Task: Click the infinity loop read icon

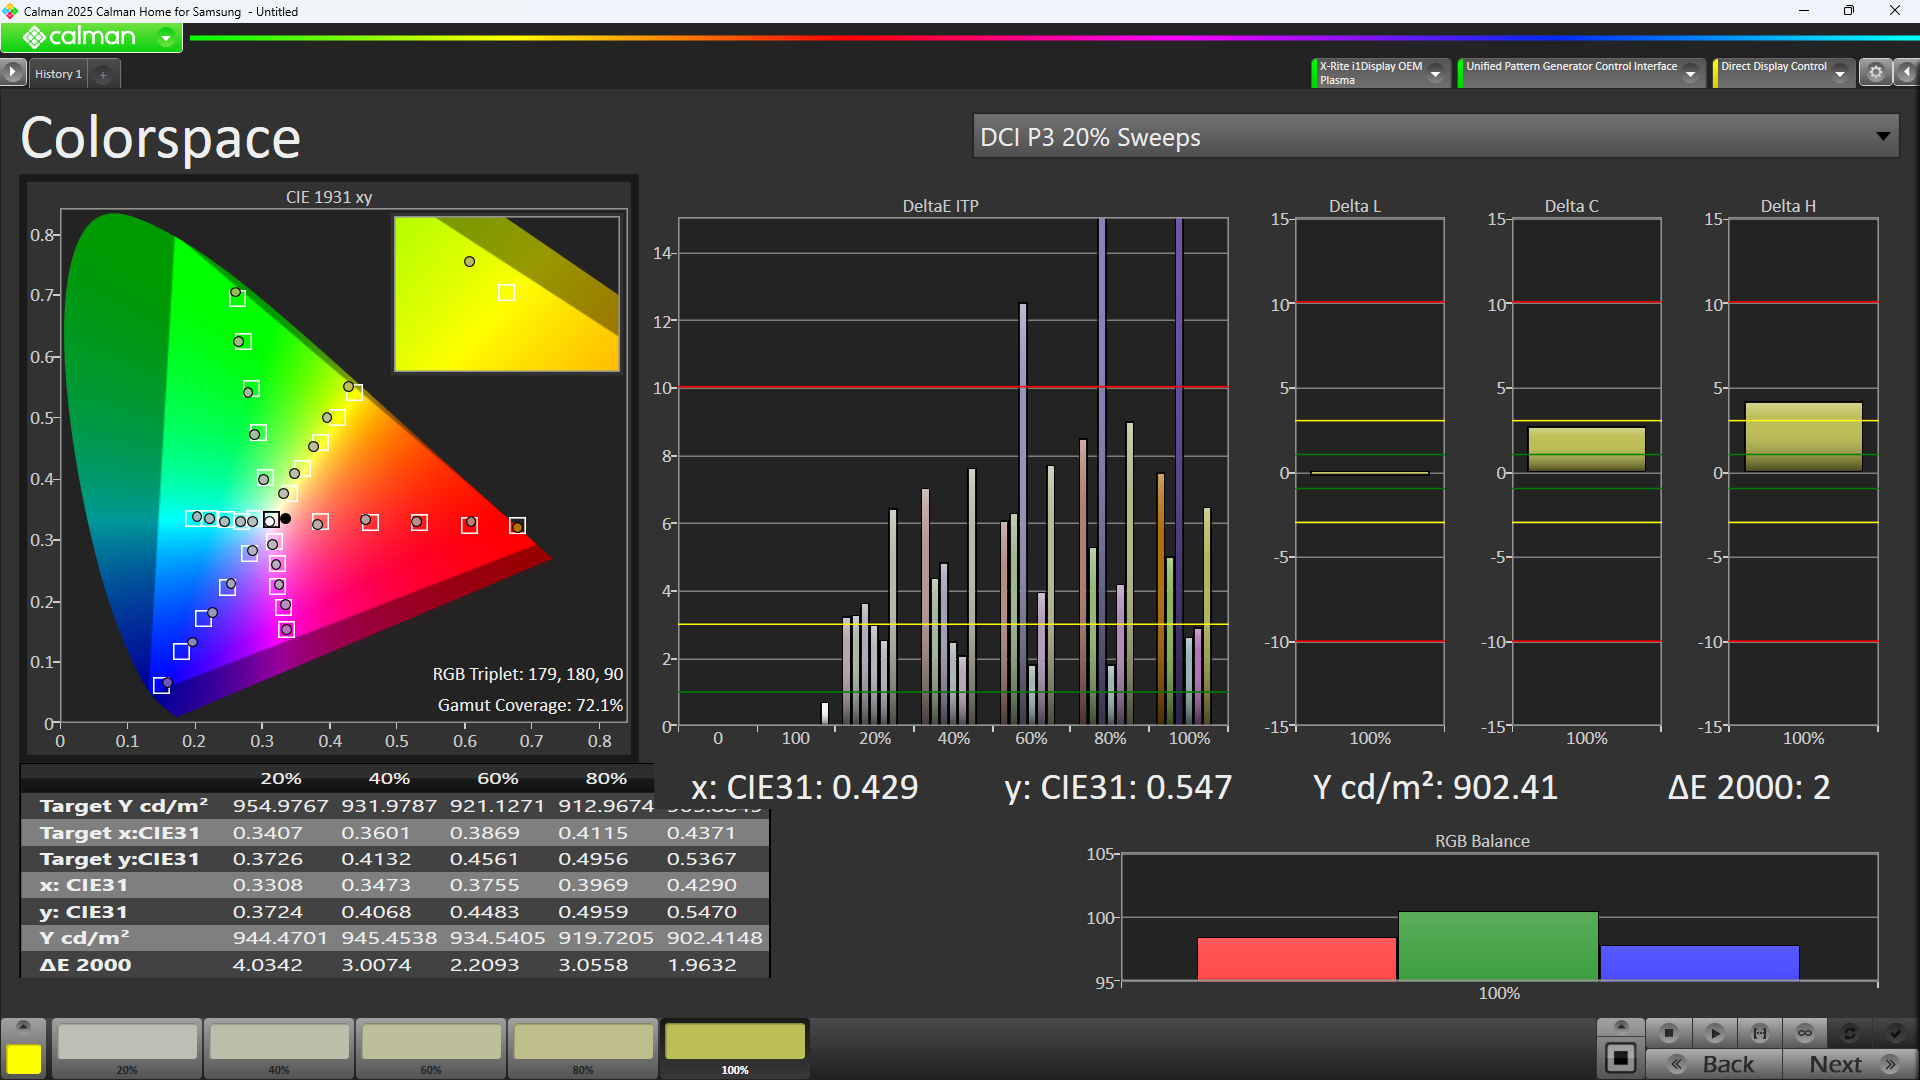Action: tap(1805, 1033)
